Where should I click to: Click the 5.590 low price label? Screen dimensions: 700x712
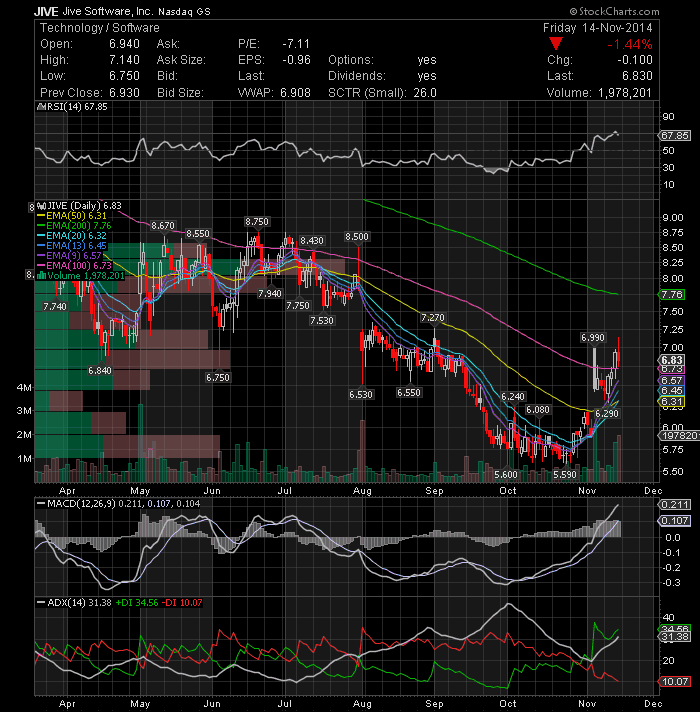pos(565,475)
